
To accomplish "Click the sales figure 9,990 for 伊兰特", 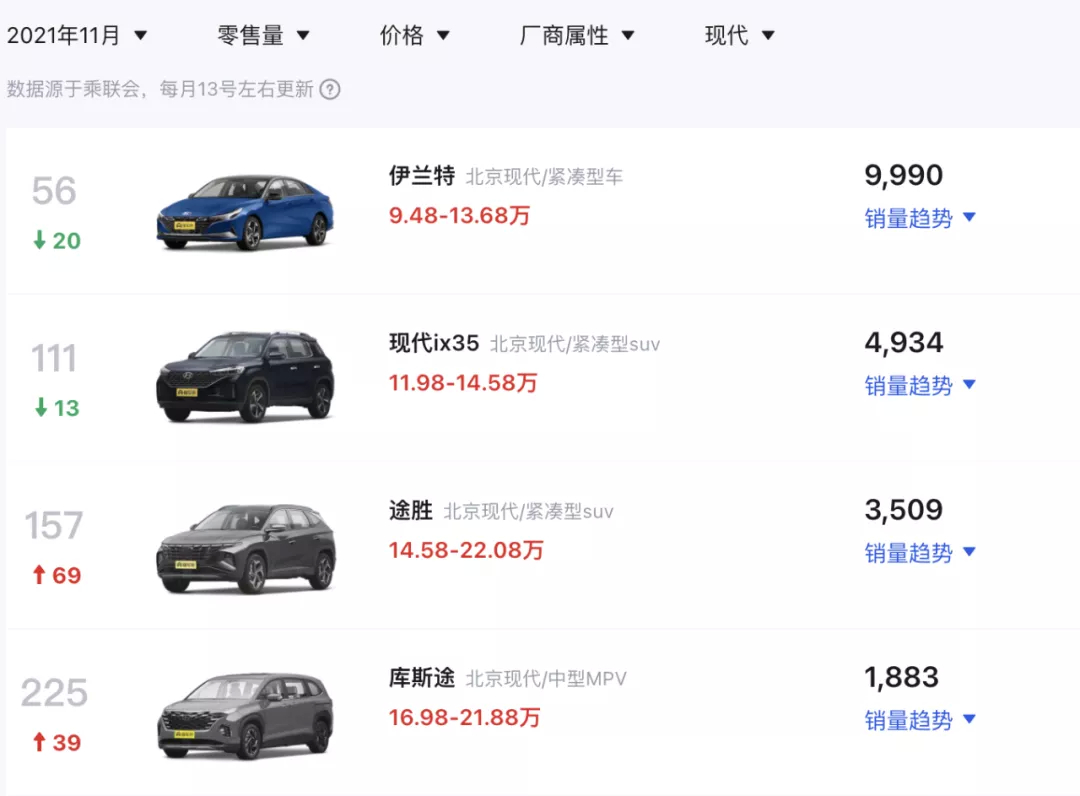I will (x=903, y=174).
